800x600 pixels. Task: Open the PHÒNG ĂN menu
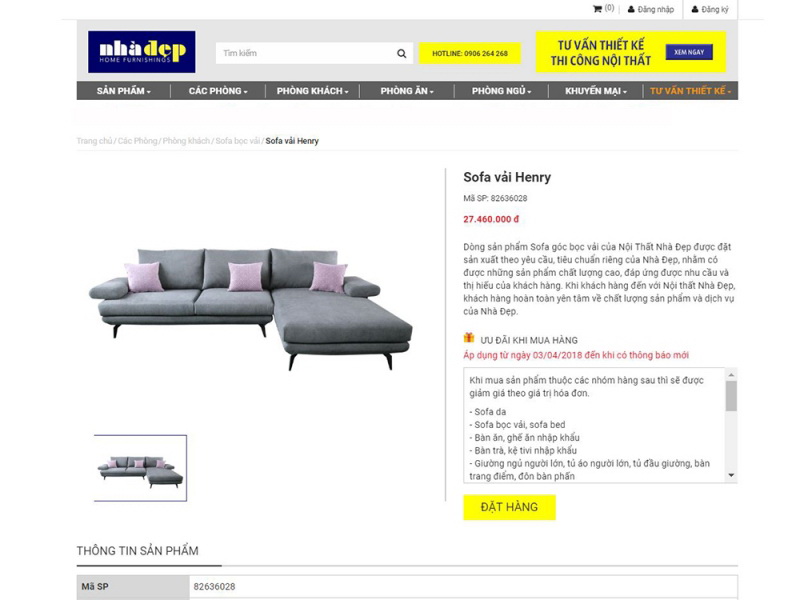[407, 91]
